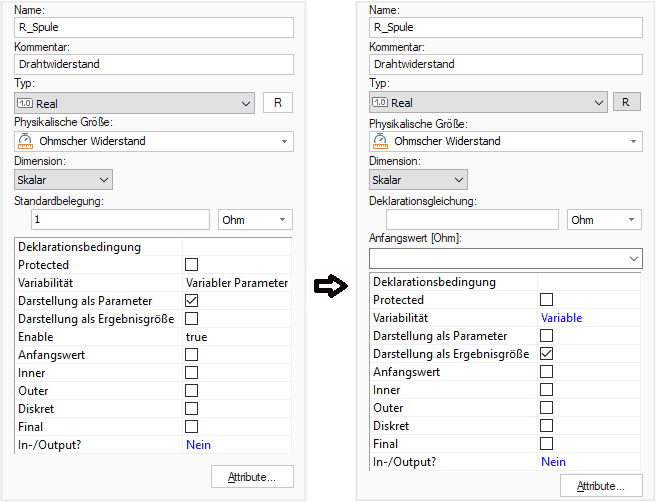The image size is (656, 502).
Task: Enable Diskret checkbox in right panel
Action: pos(547,426)
